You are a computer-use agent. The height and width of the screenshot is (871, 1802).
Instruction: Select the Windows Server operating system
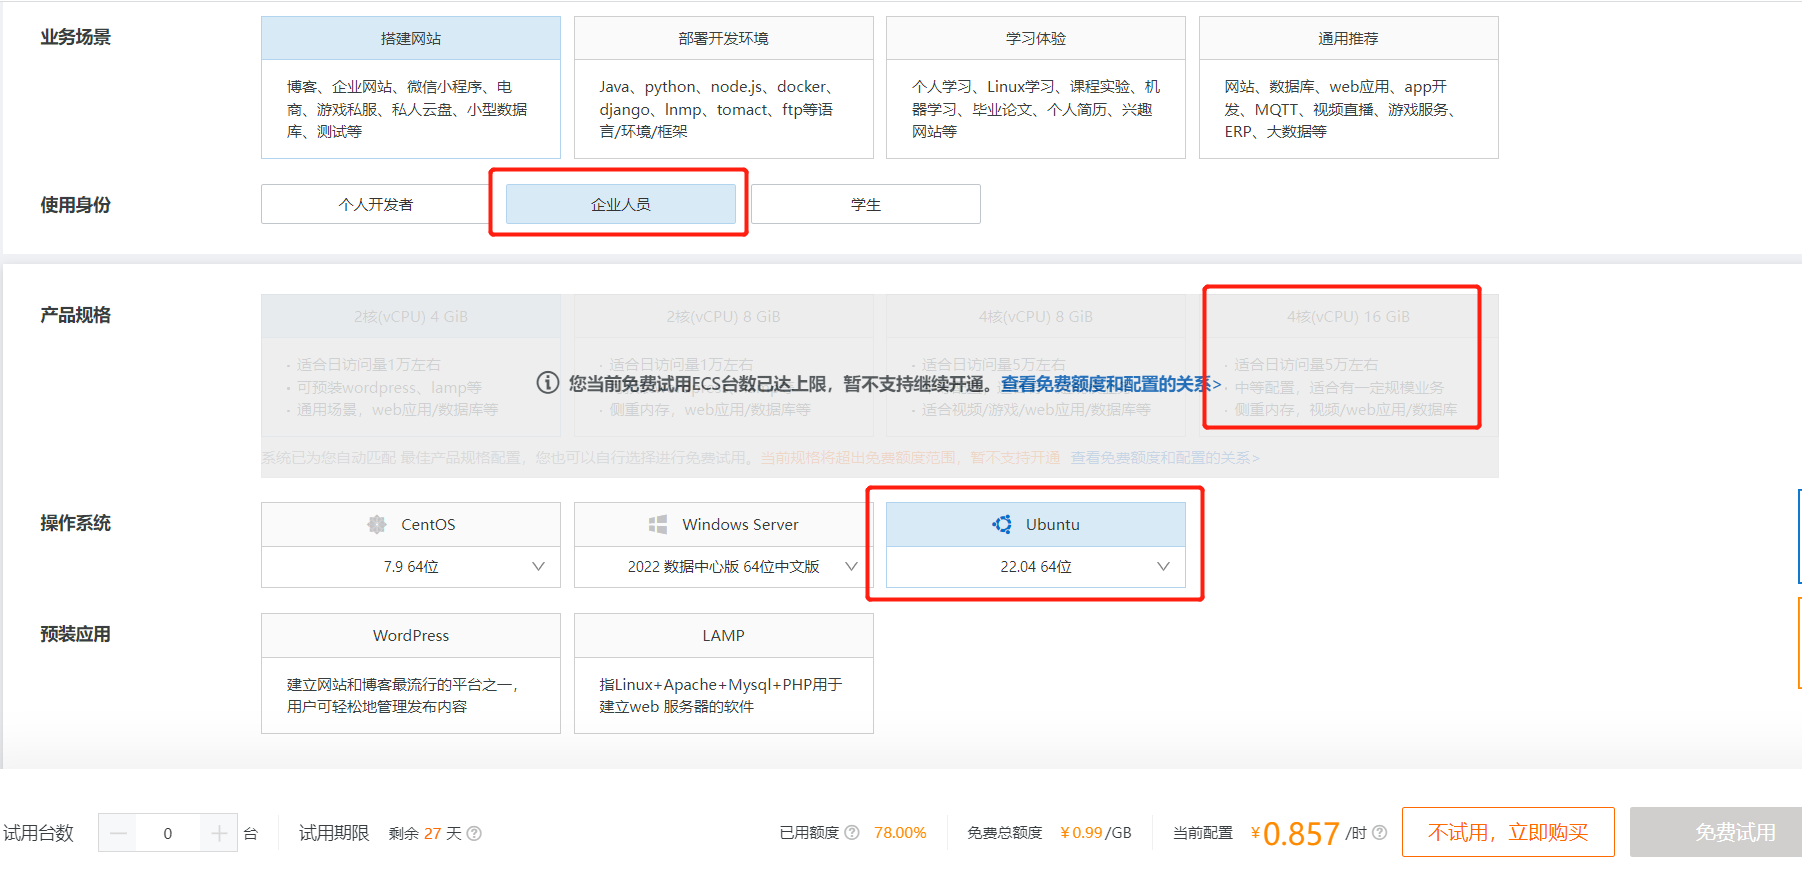[724, 524]
